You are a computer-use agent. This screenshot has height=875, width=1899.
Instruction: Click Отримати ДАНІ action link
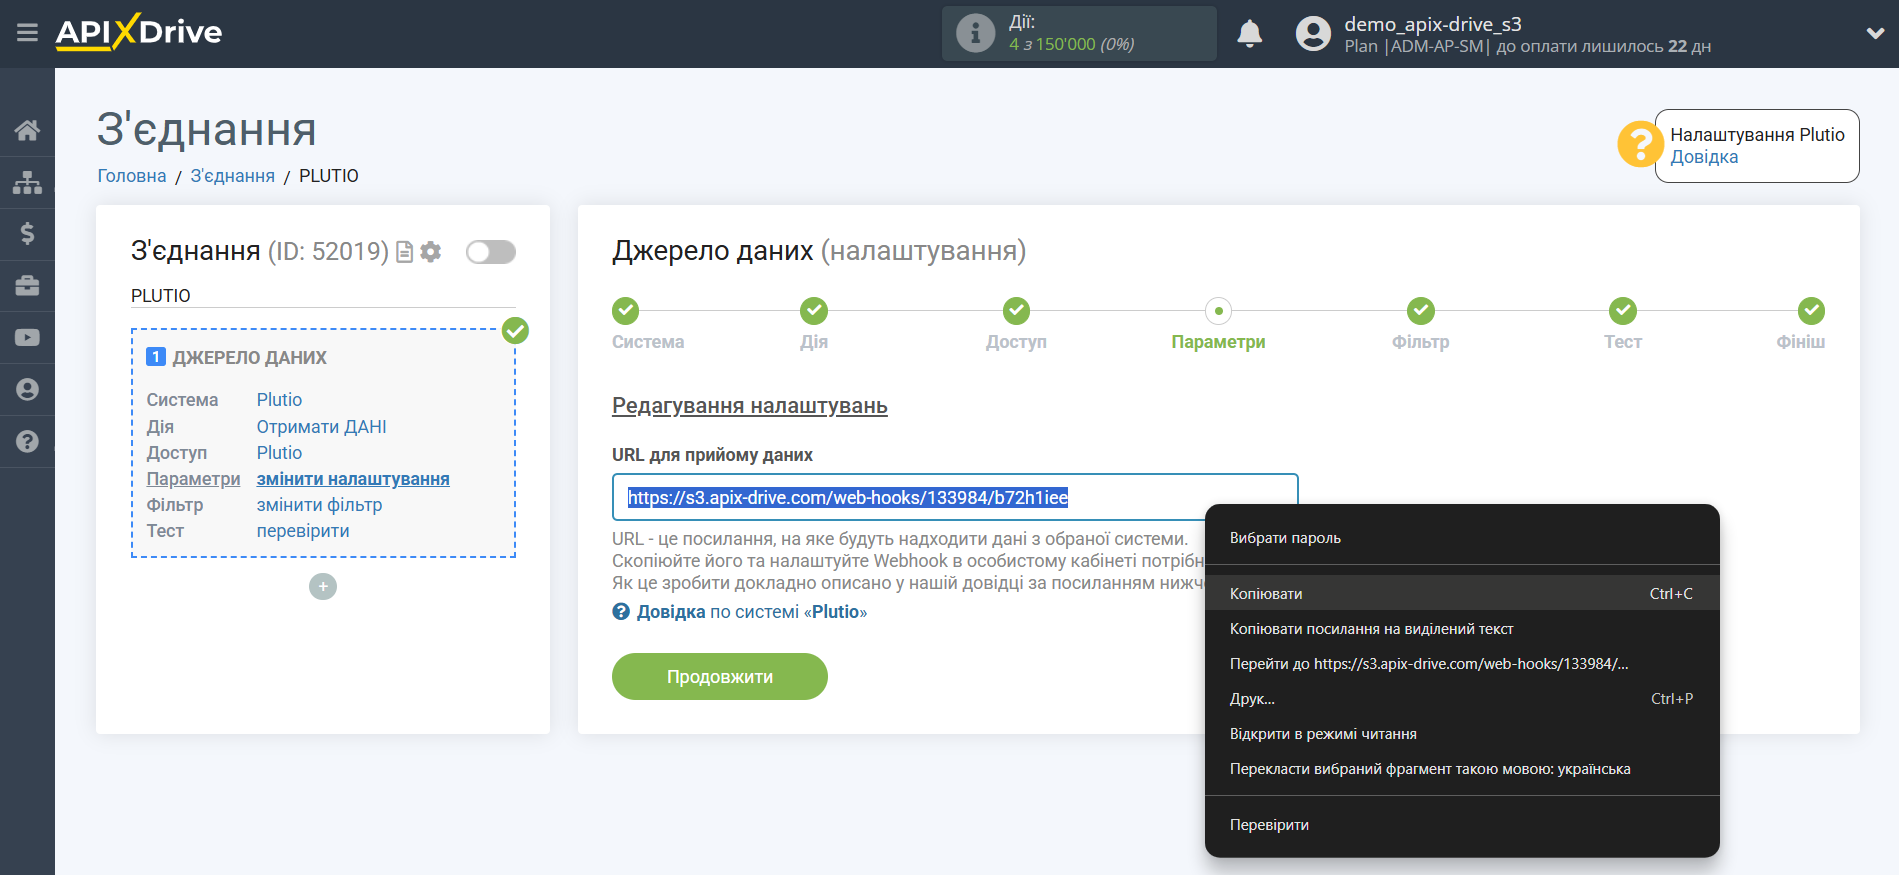(321, 427)
